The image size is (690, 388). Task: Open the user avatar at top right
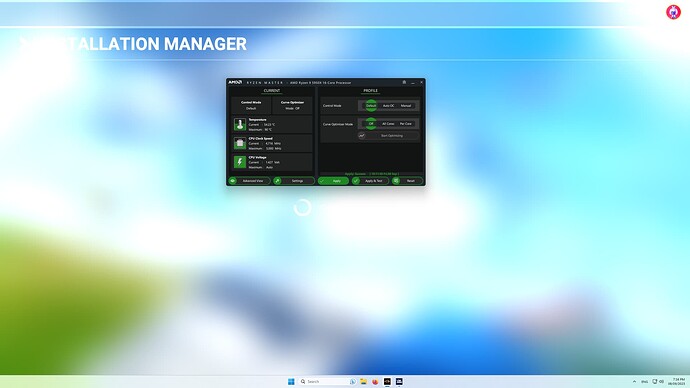[x=673, y=12]
